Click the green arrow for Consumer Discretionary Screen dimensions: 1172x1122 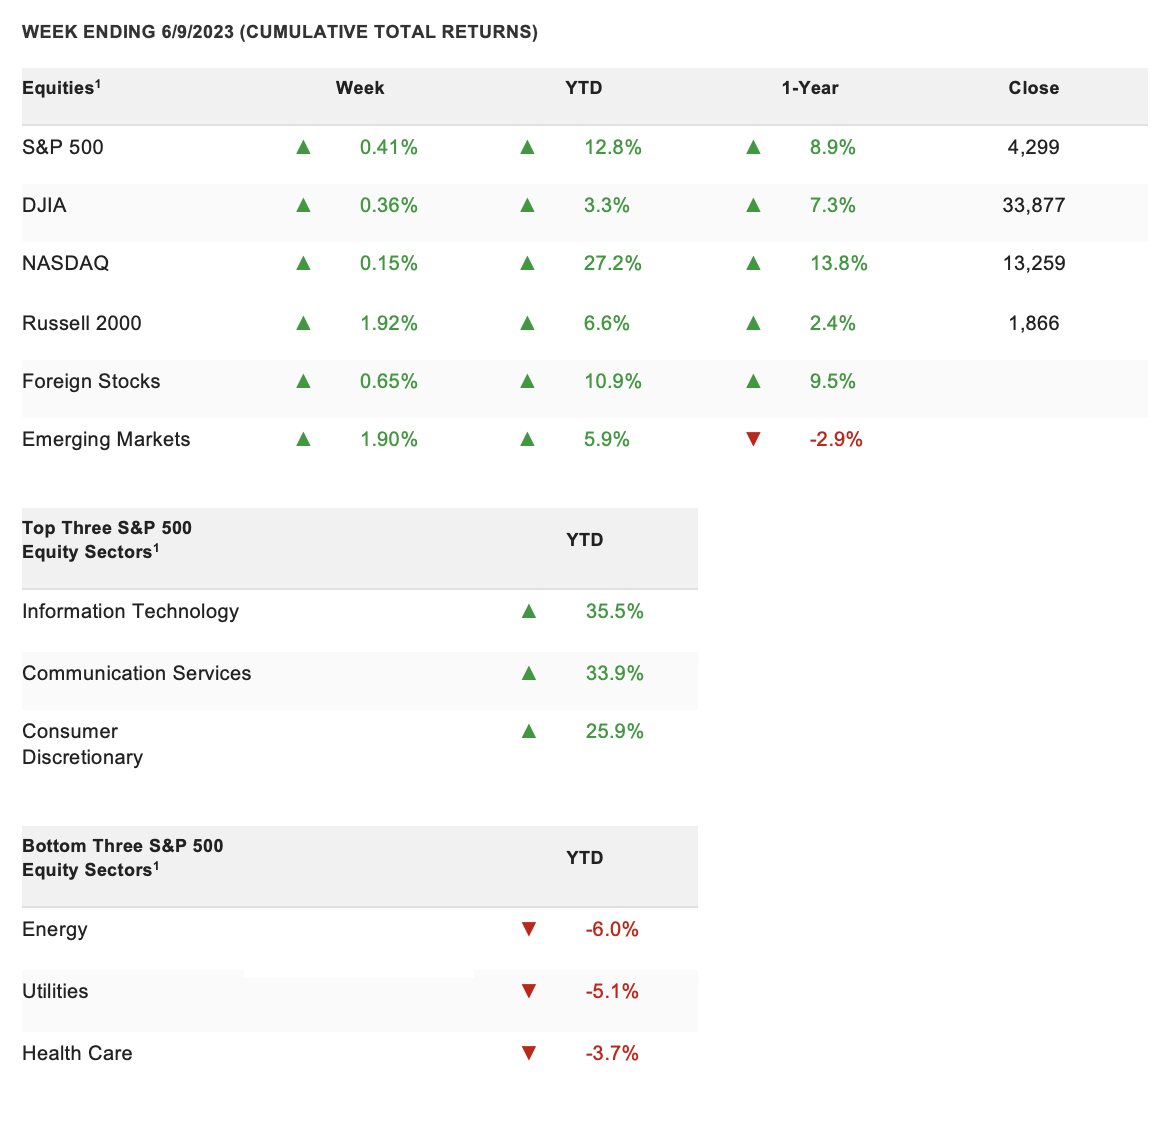click(x=528, y=731)
